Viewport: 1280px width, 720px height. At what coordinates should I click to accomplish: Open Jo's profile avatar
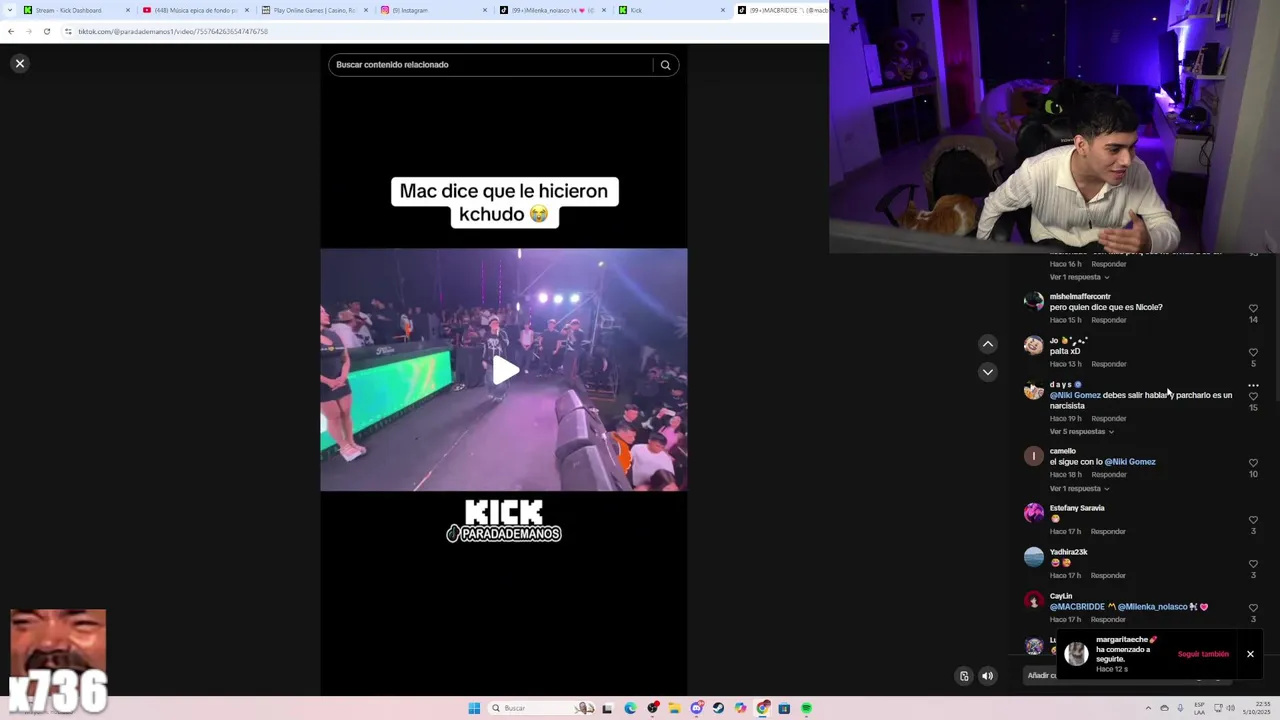click(x=1034, y=345)
